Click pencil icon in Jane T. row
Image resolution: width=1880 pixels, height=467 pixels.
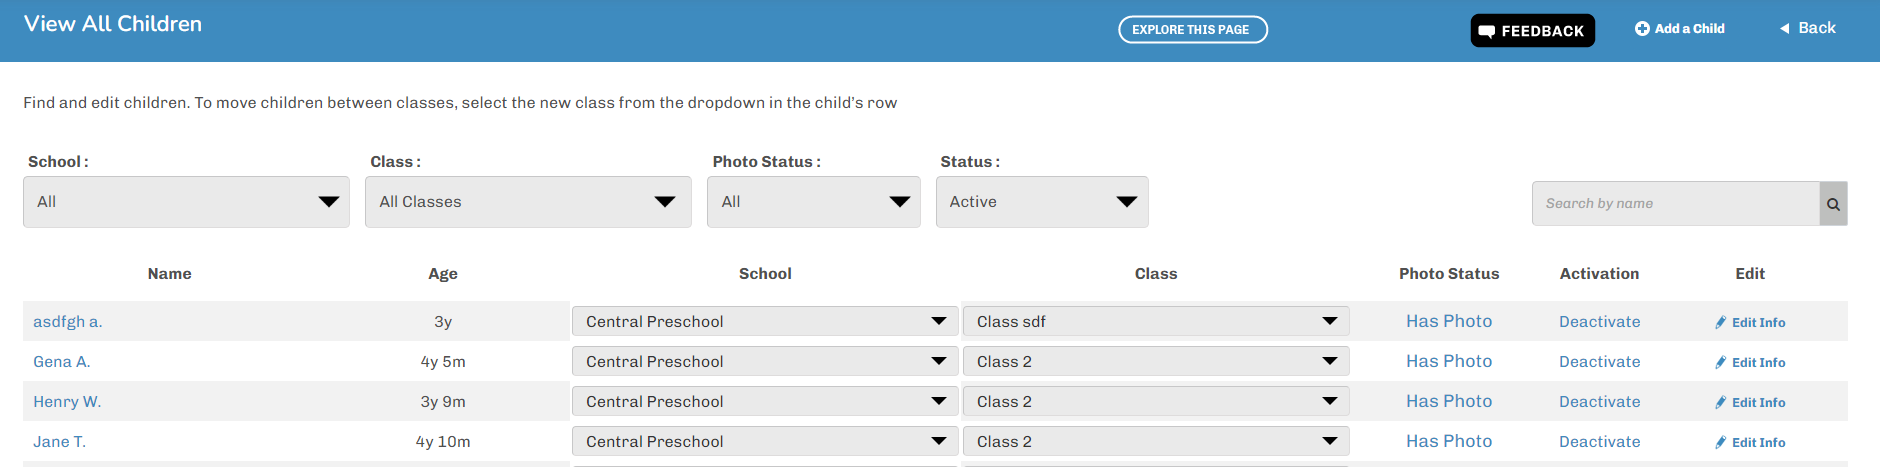(1721, 442)
